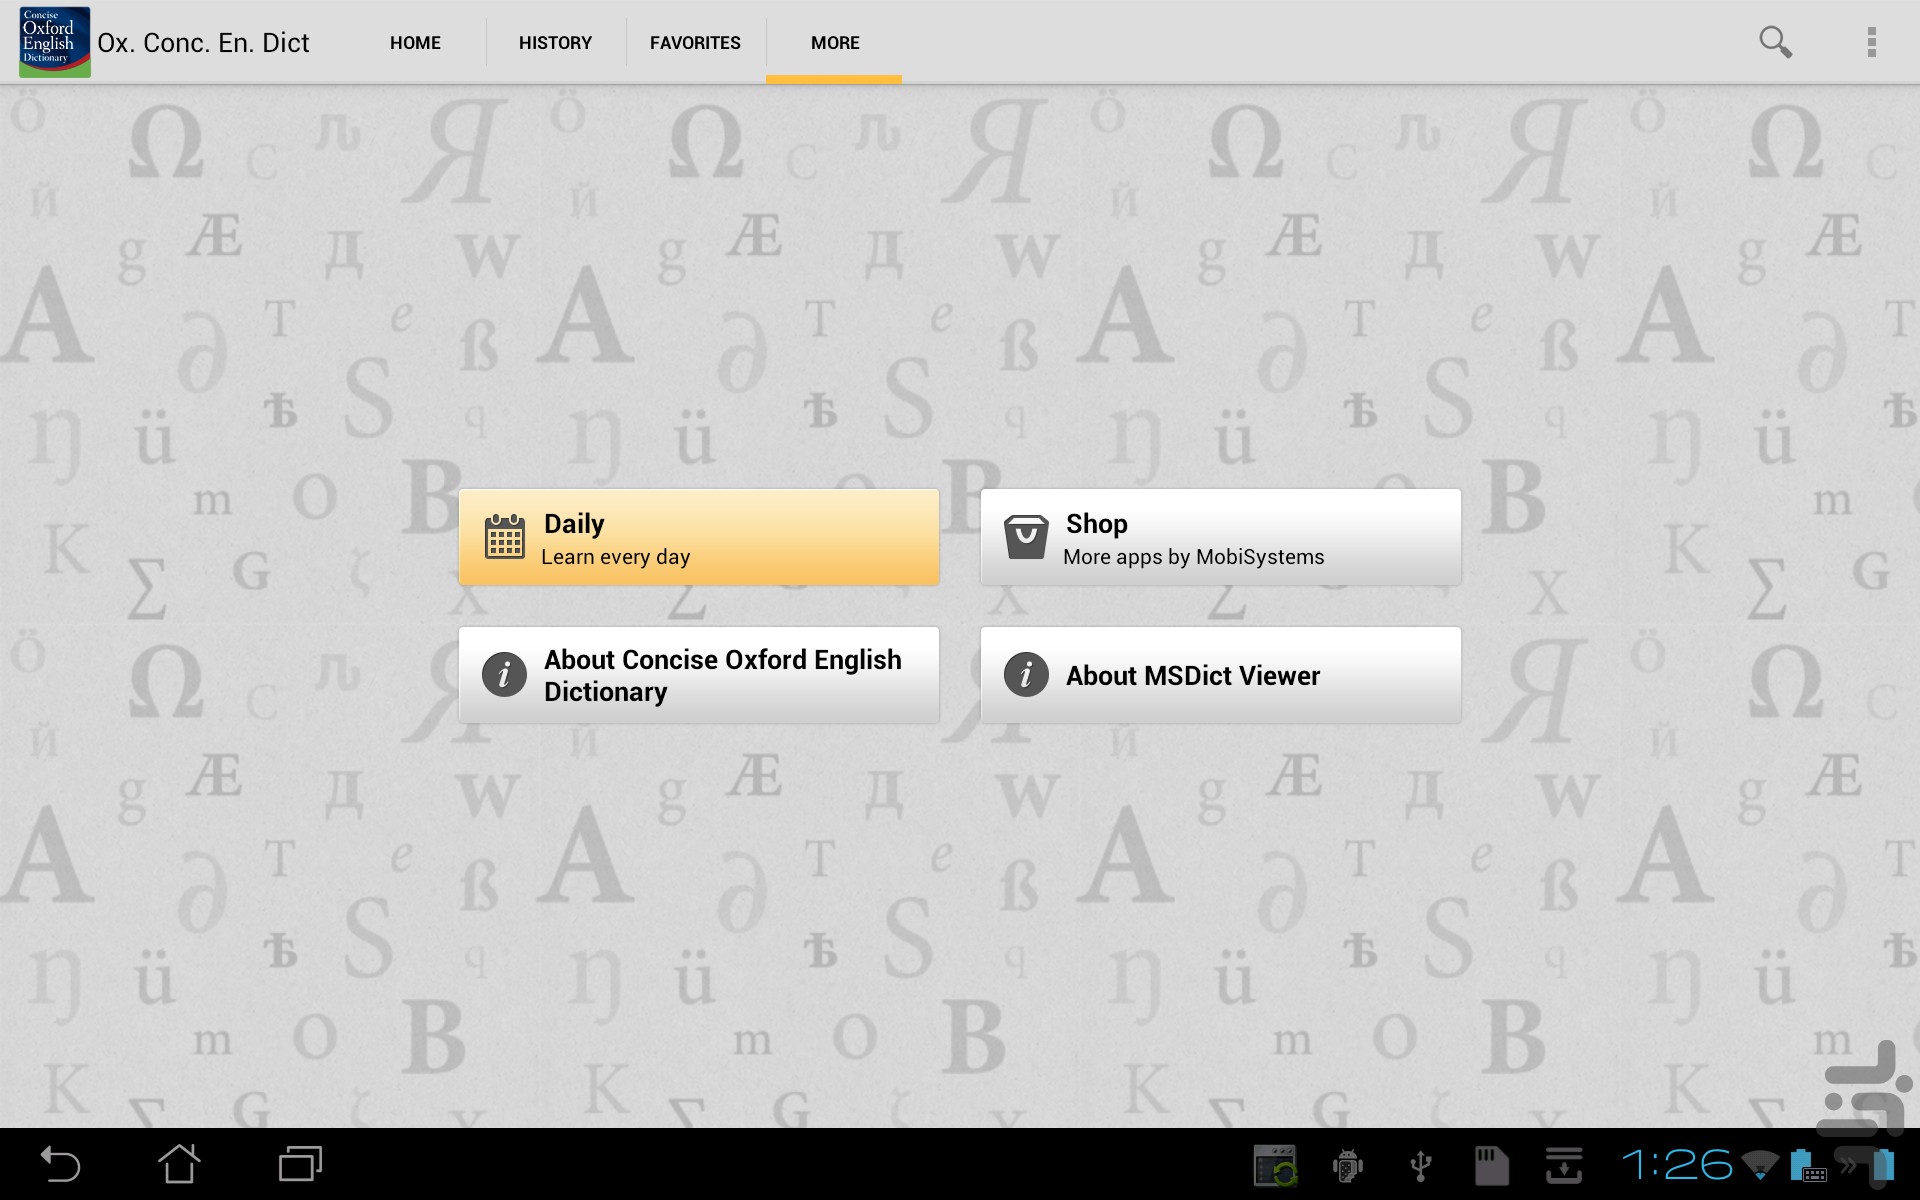The image size is (1920, 1200).
Task: Open the recent apps overview
Action: (300, 1164)
